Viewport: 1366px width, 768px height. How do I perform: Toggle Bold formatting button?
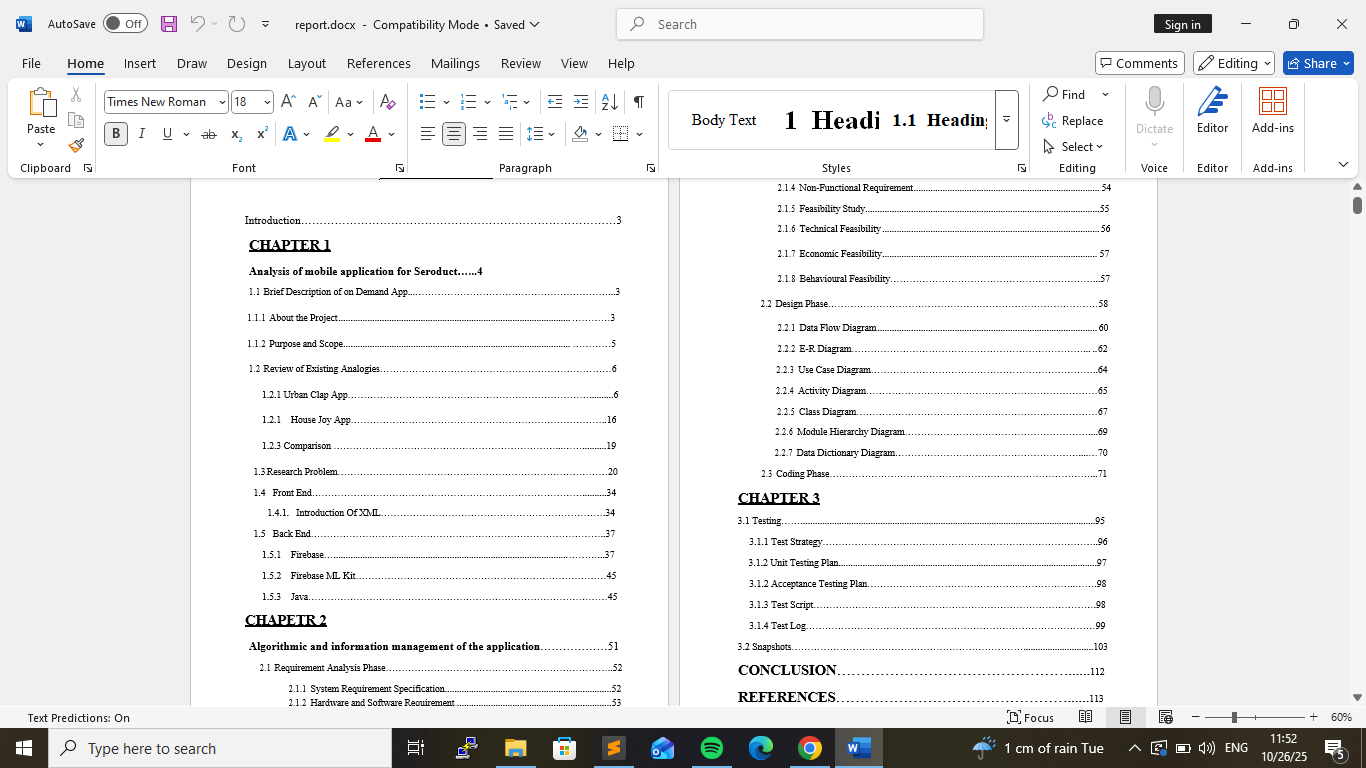click(116, 134)
